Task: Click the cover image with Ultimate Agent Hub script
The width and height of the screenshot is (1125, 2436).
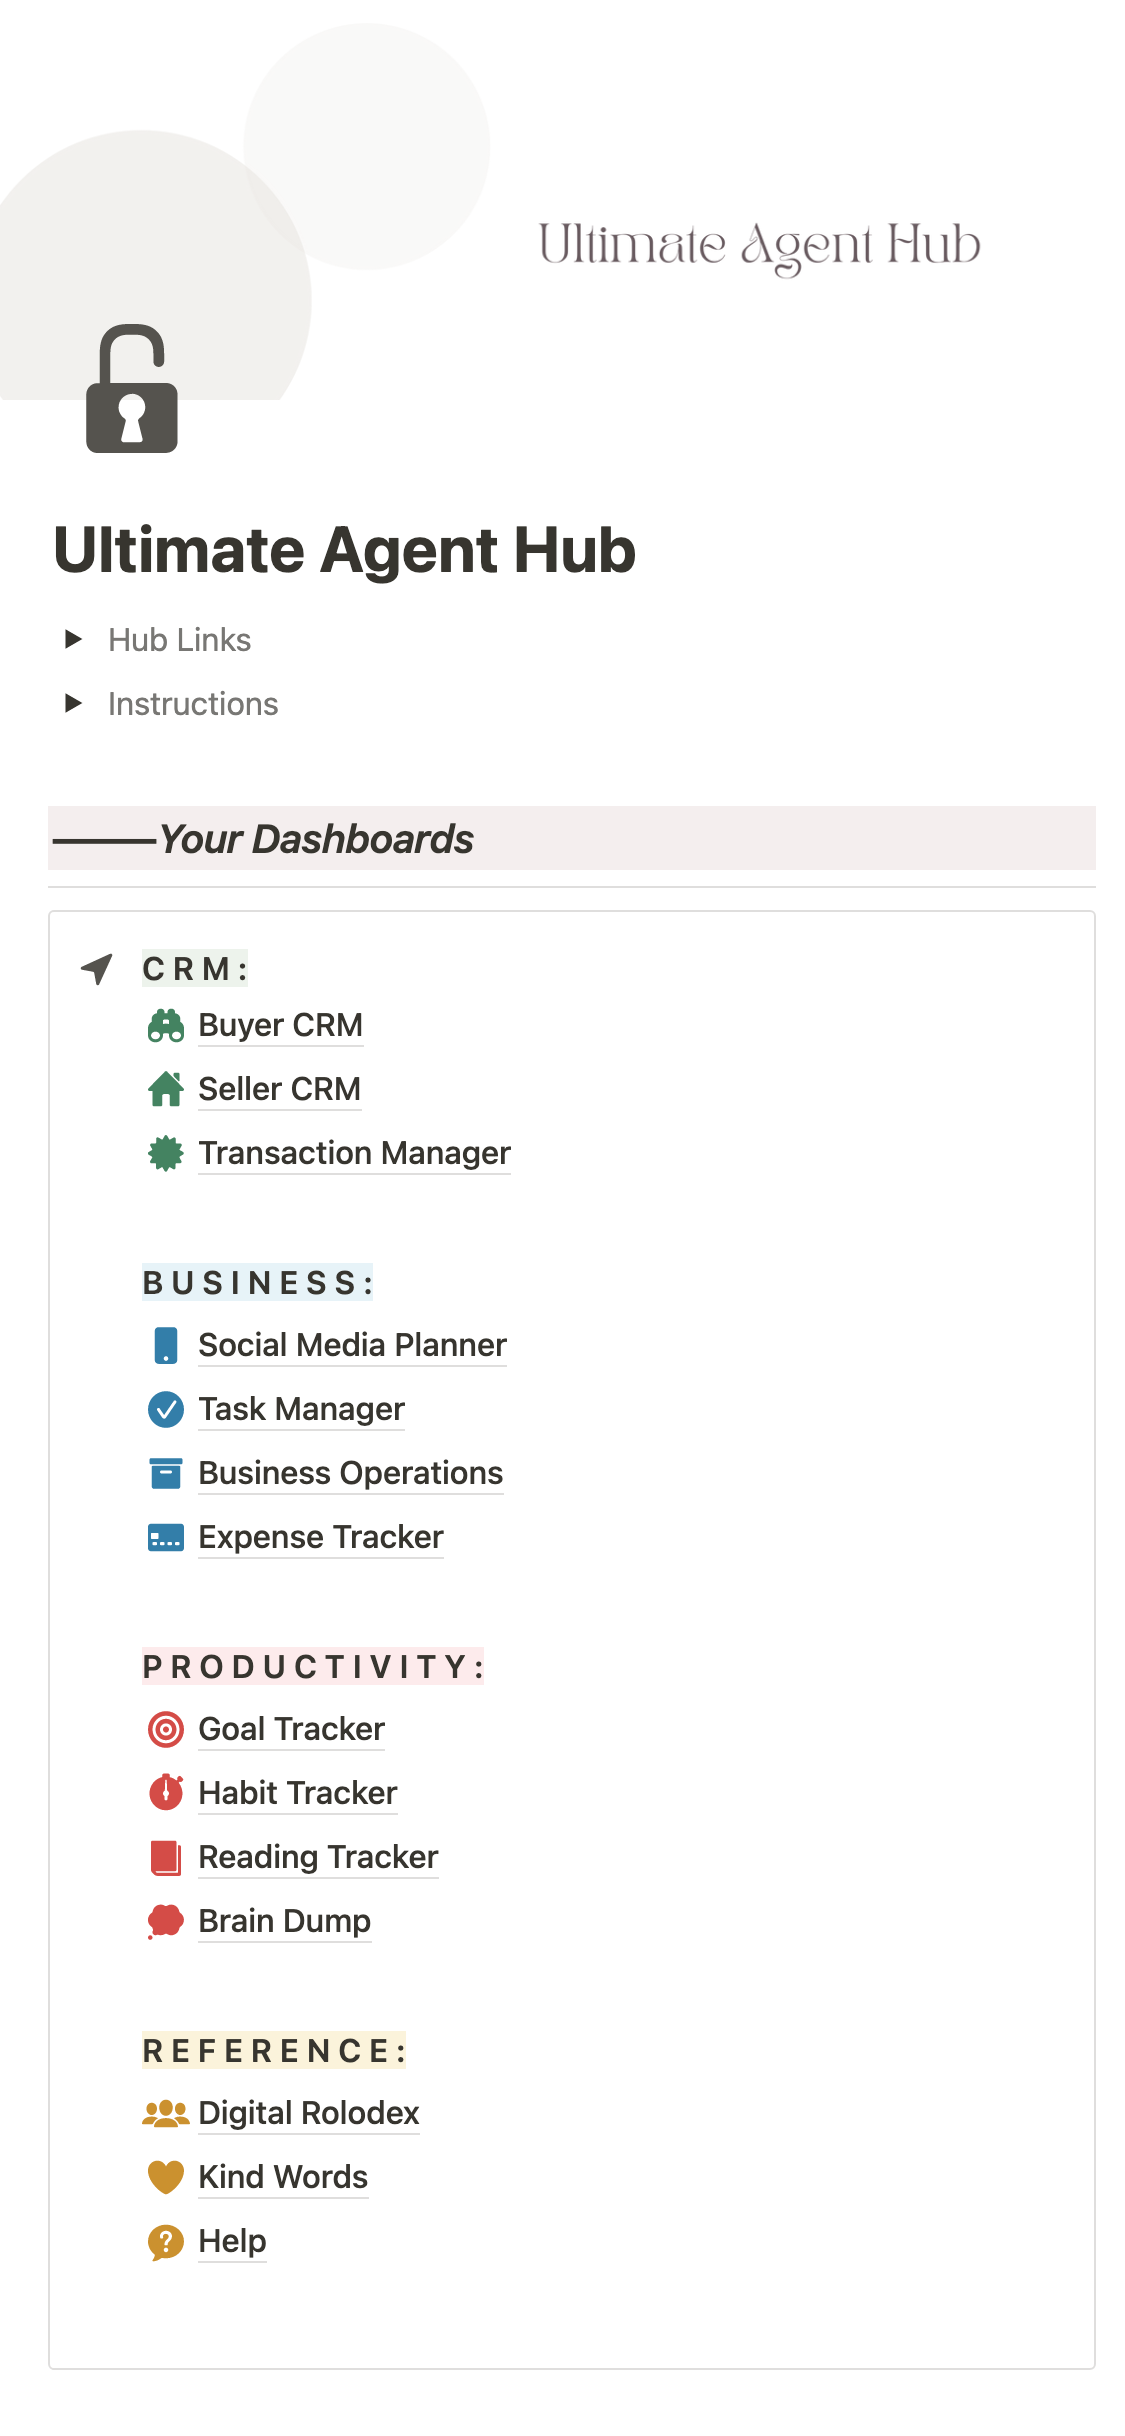Action: point(760,245)
